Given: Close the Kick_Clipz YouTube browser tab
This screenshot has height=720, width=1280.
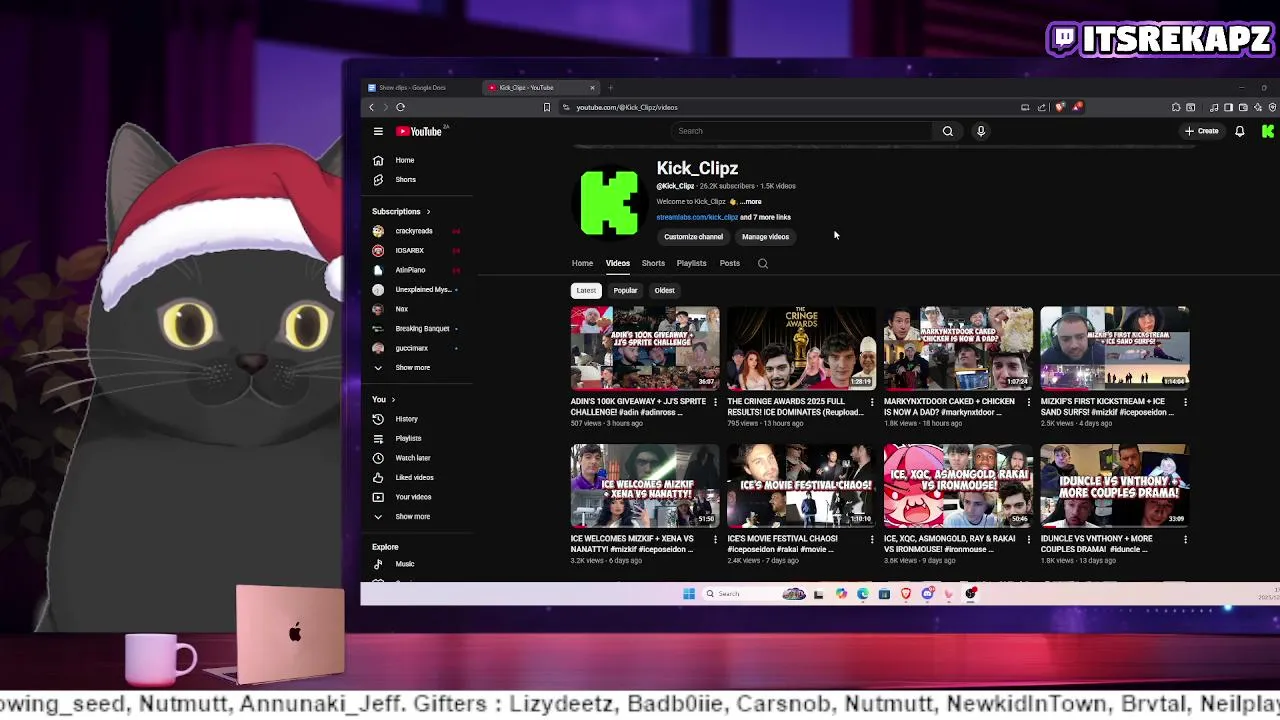Looking at the screenshot, I should point(592,88).
